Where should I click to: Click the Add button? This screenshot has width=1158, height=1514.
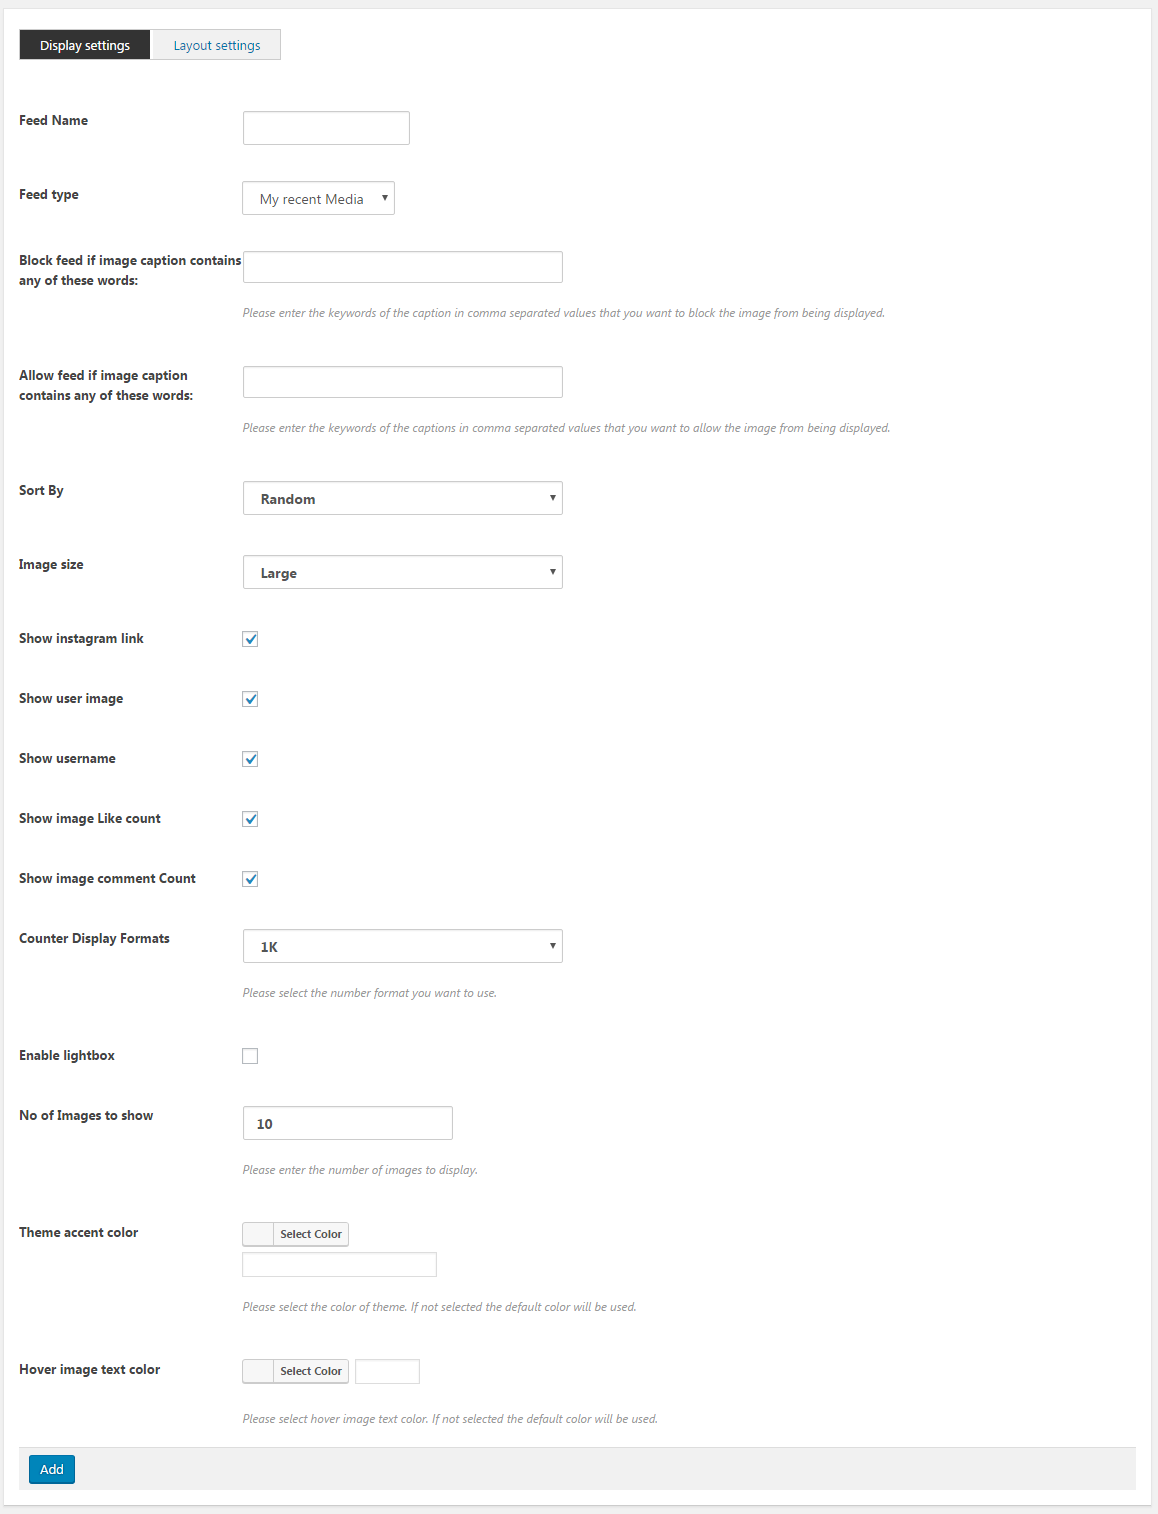(x=52, y=1469)
